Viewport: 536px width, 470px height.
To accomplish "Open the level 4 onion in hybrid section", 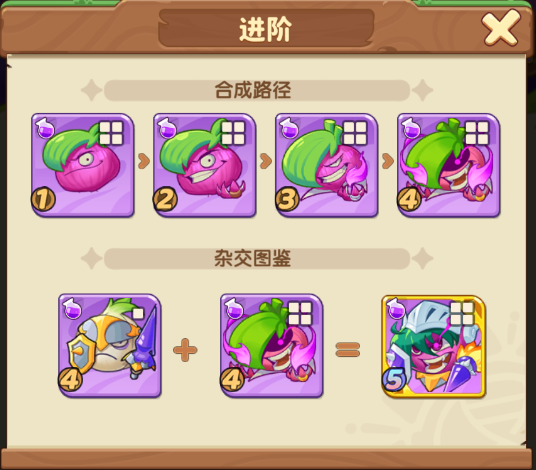I will [x=271, y=345].
